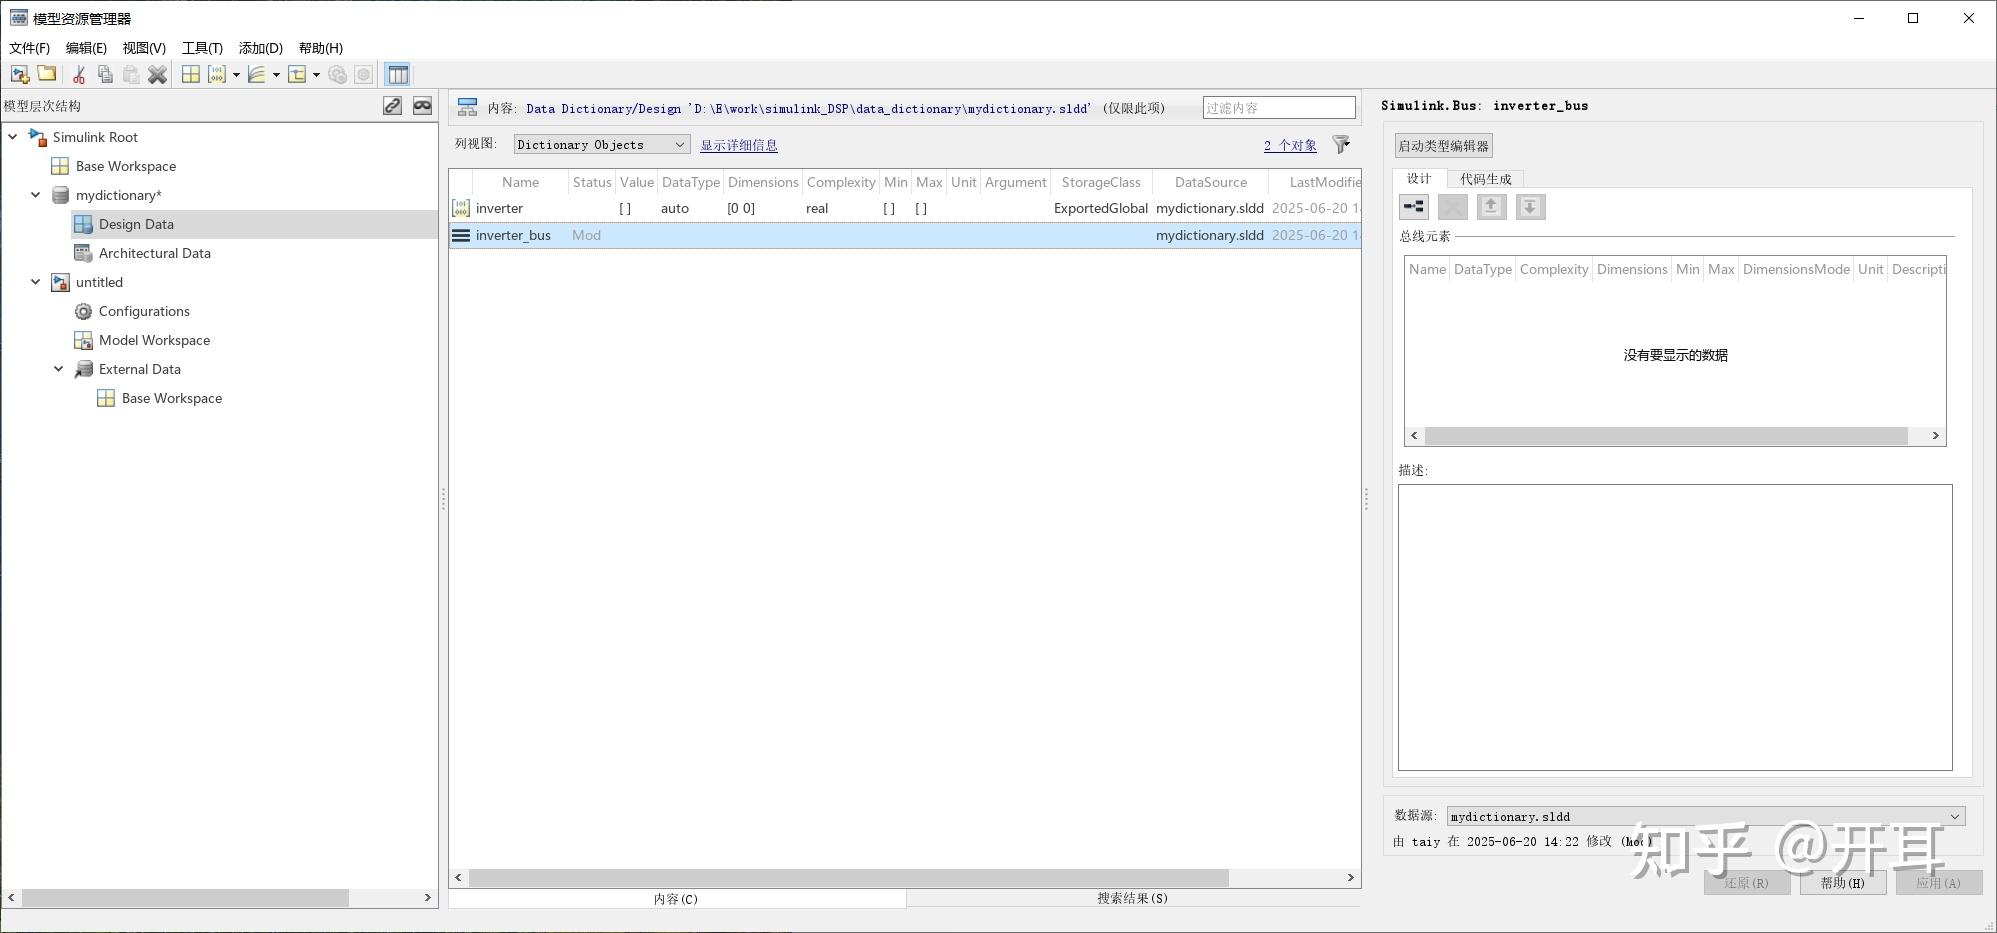
Task: Switch to the 代码生成 tab
Action: 1485,178
